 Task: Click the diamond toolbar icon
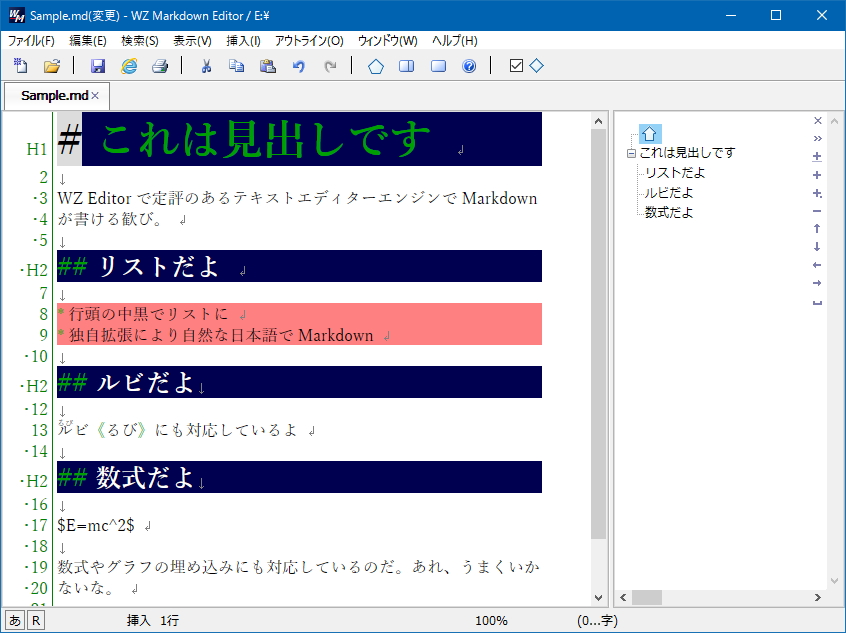click(536, 66)
